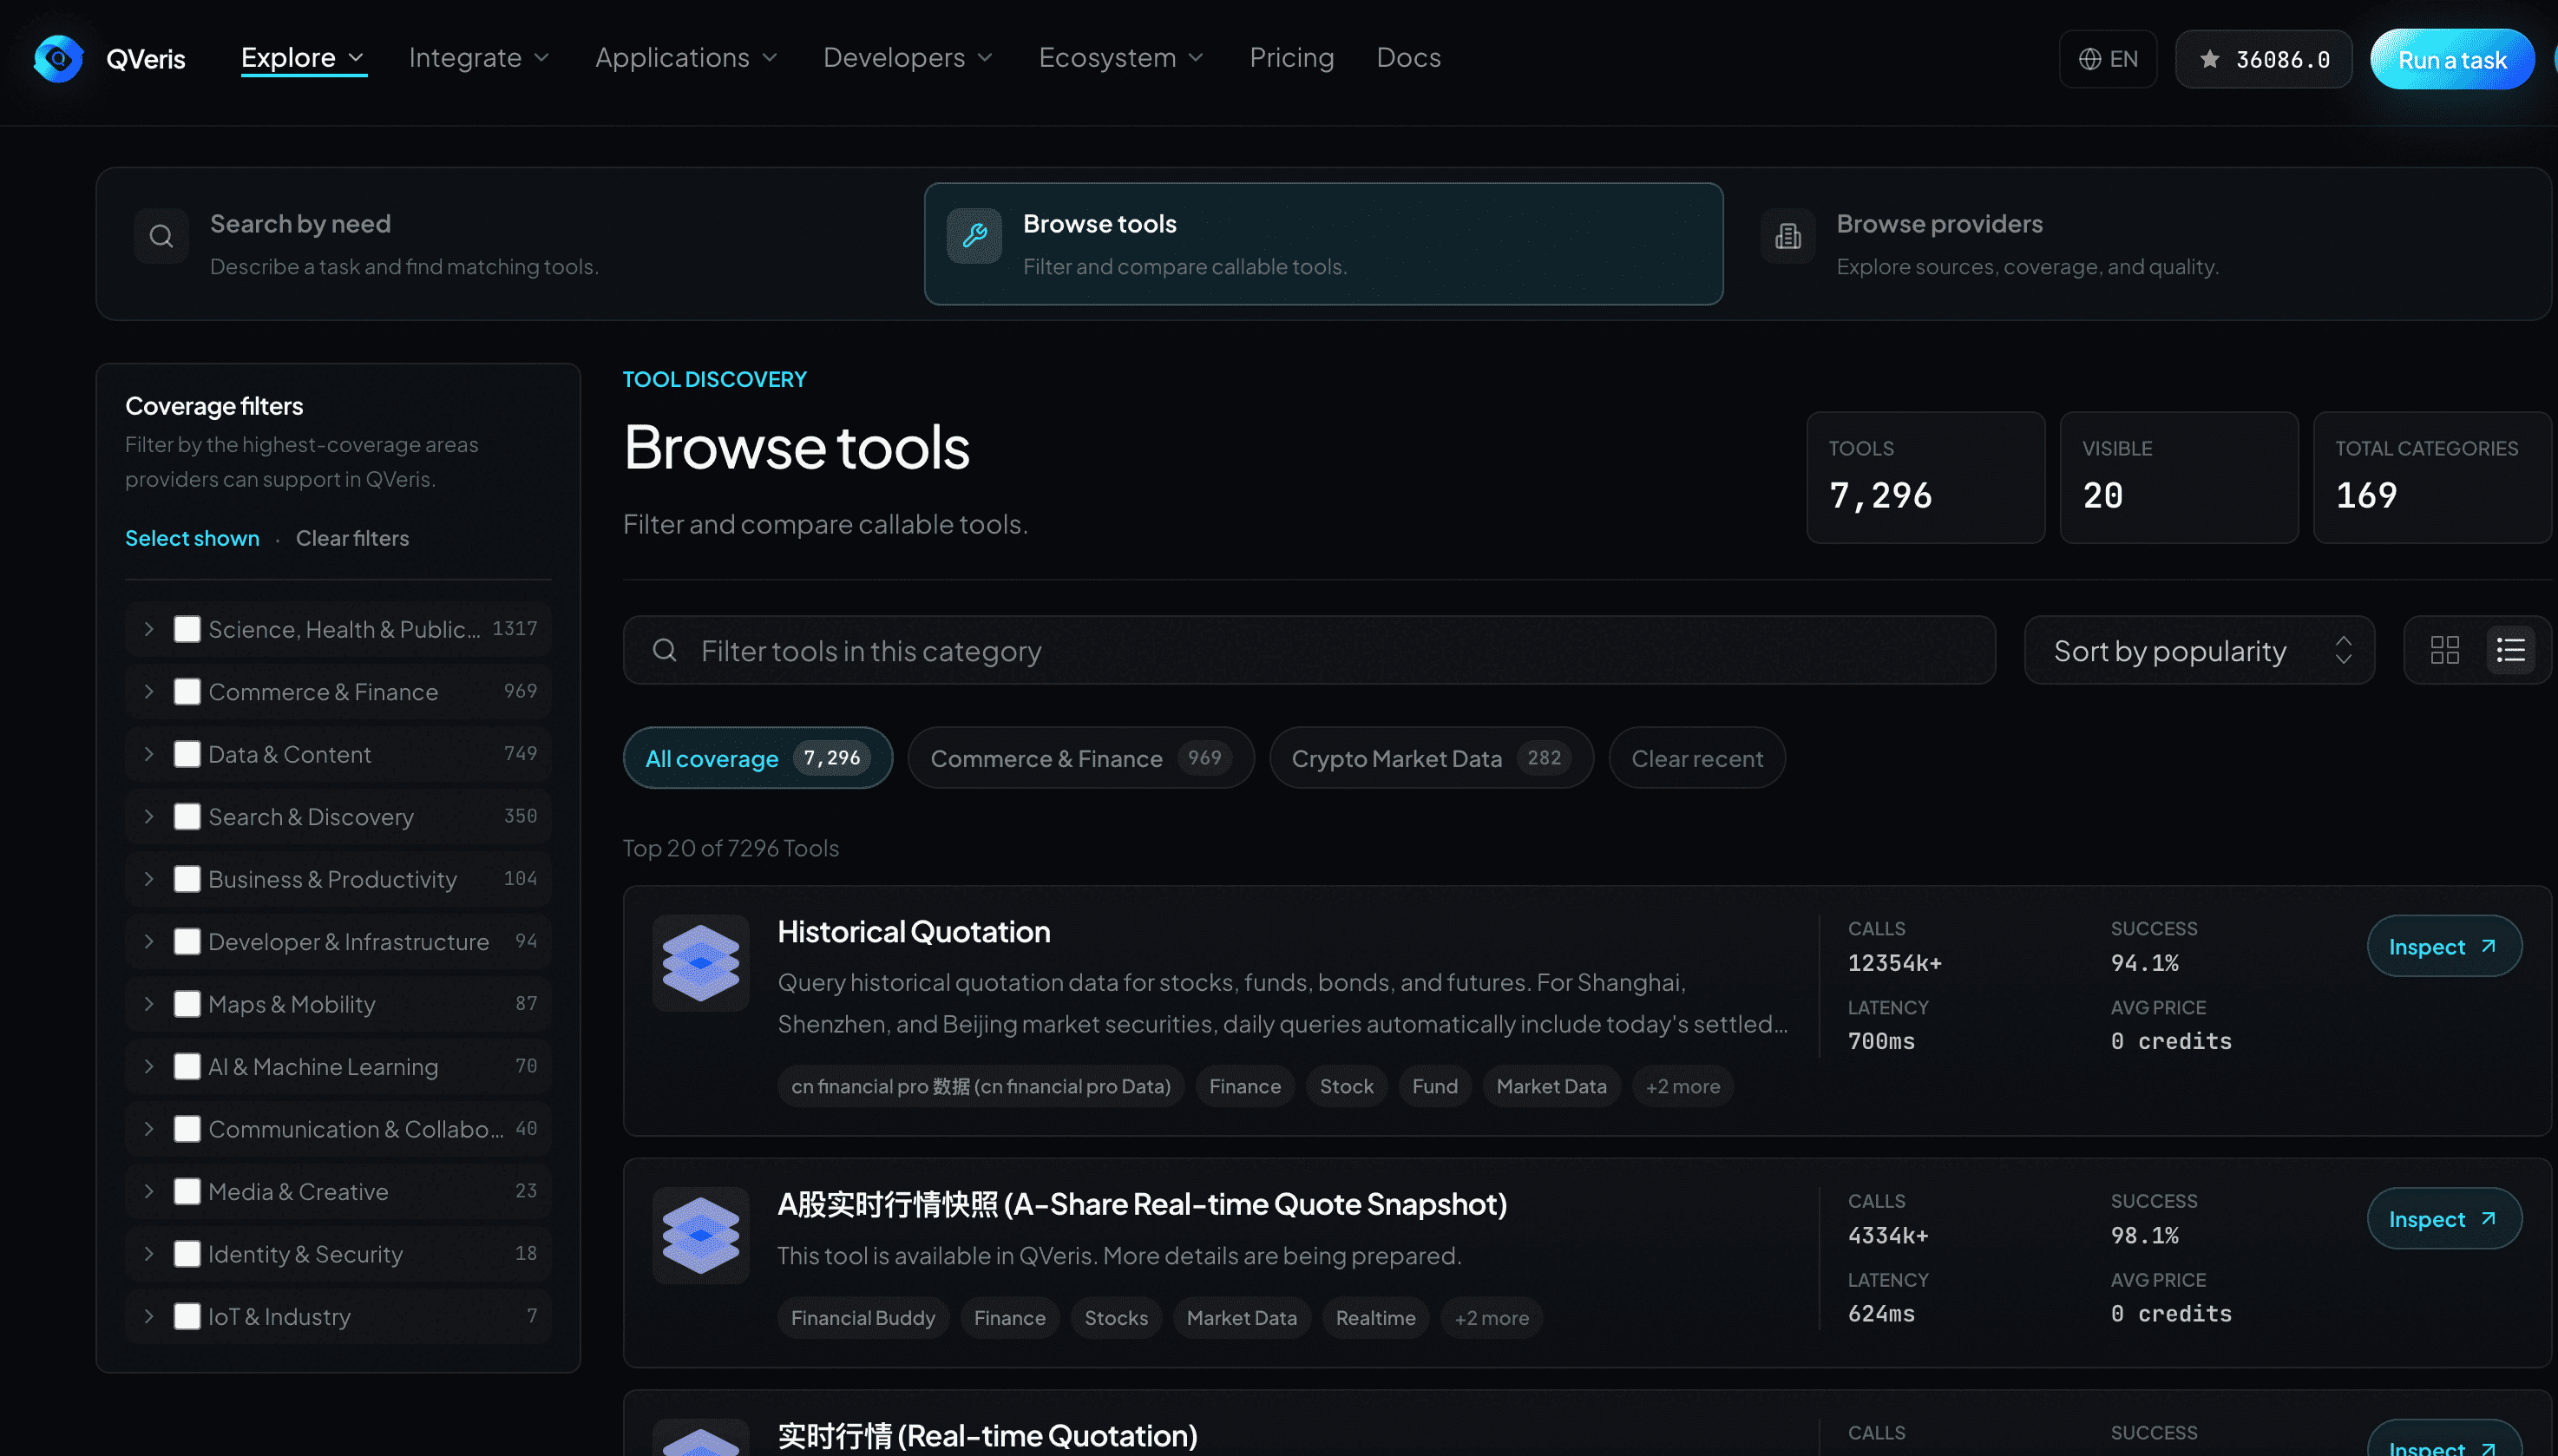Click the Run a task button

[2452, 59]
